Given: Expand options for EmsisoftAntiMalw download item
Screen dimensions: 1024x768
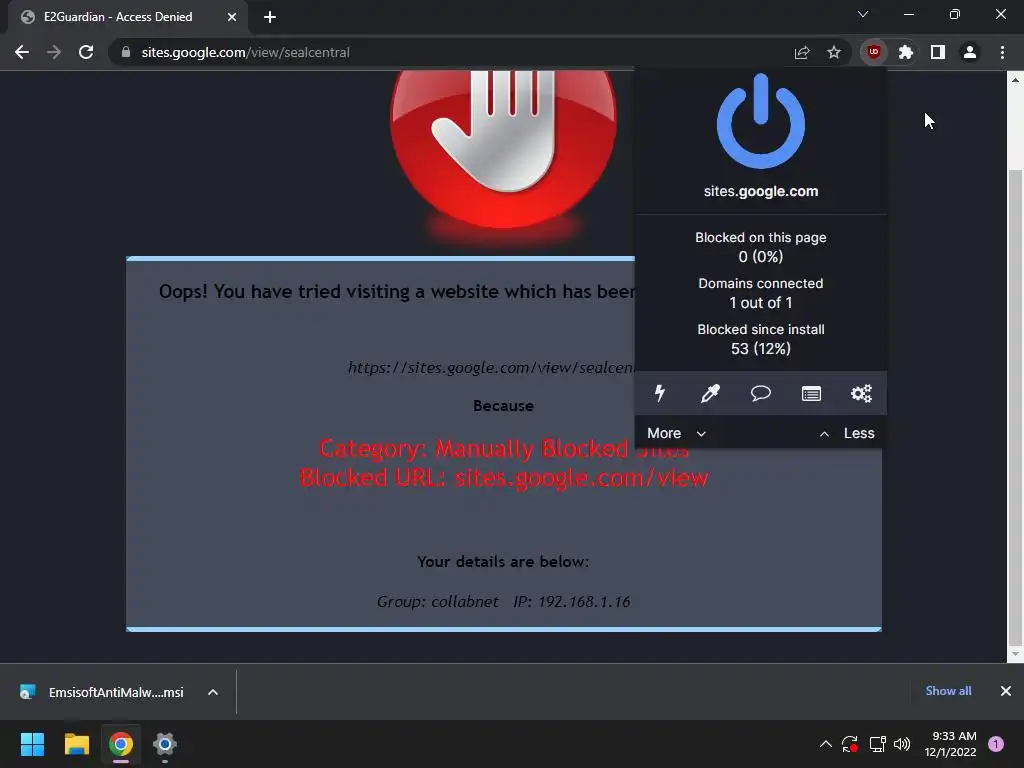Looking at the screenshot, I should click(x=213, y=692).
